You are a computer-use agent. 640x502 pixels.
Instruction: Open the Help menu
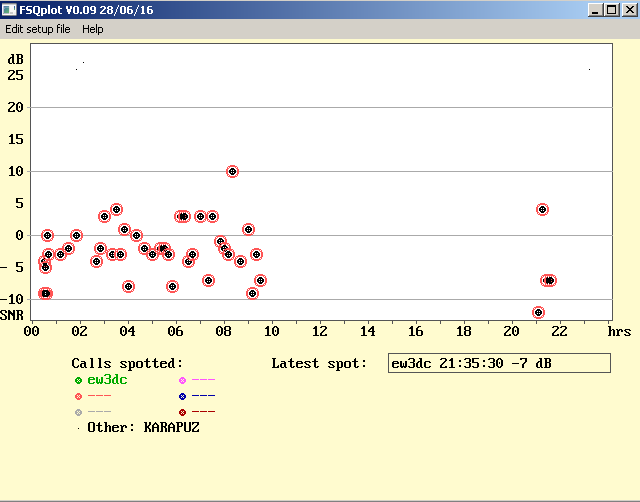coord(93,29)
